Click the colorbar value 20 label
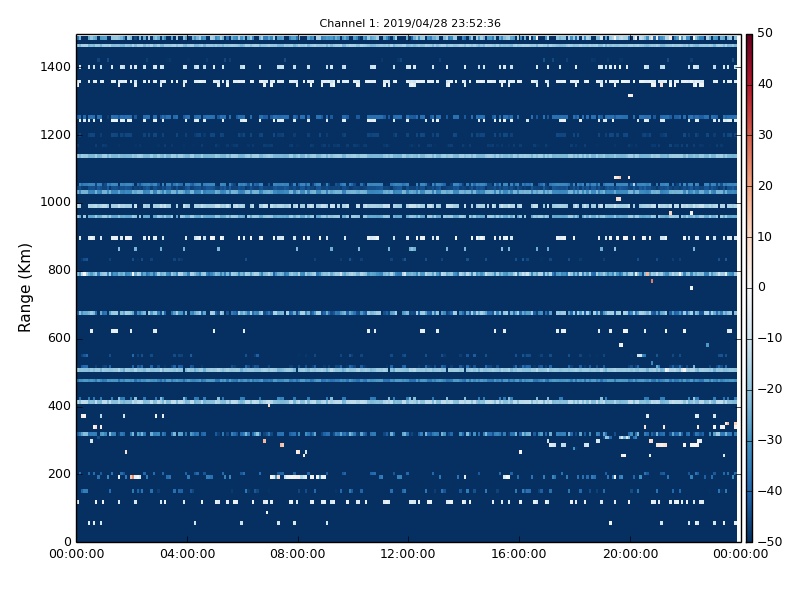This screenshot has width=800, height=600. coord(765,186)
